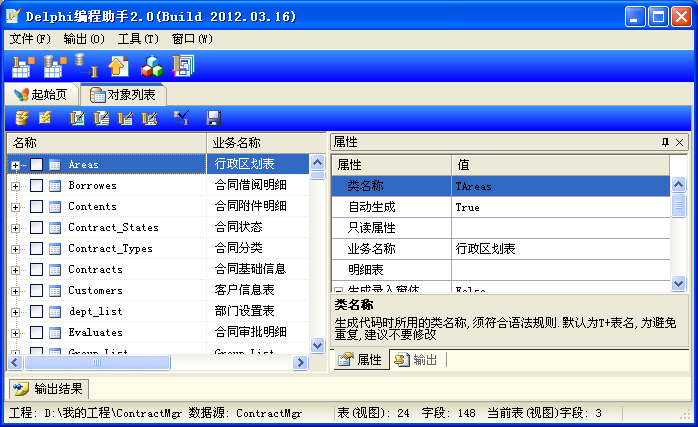
Task: Click the colored cubes toolbar icon
Action: pyautogui.click(x=152, y=67)
